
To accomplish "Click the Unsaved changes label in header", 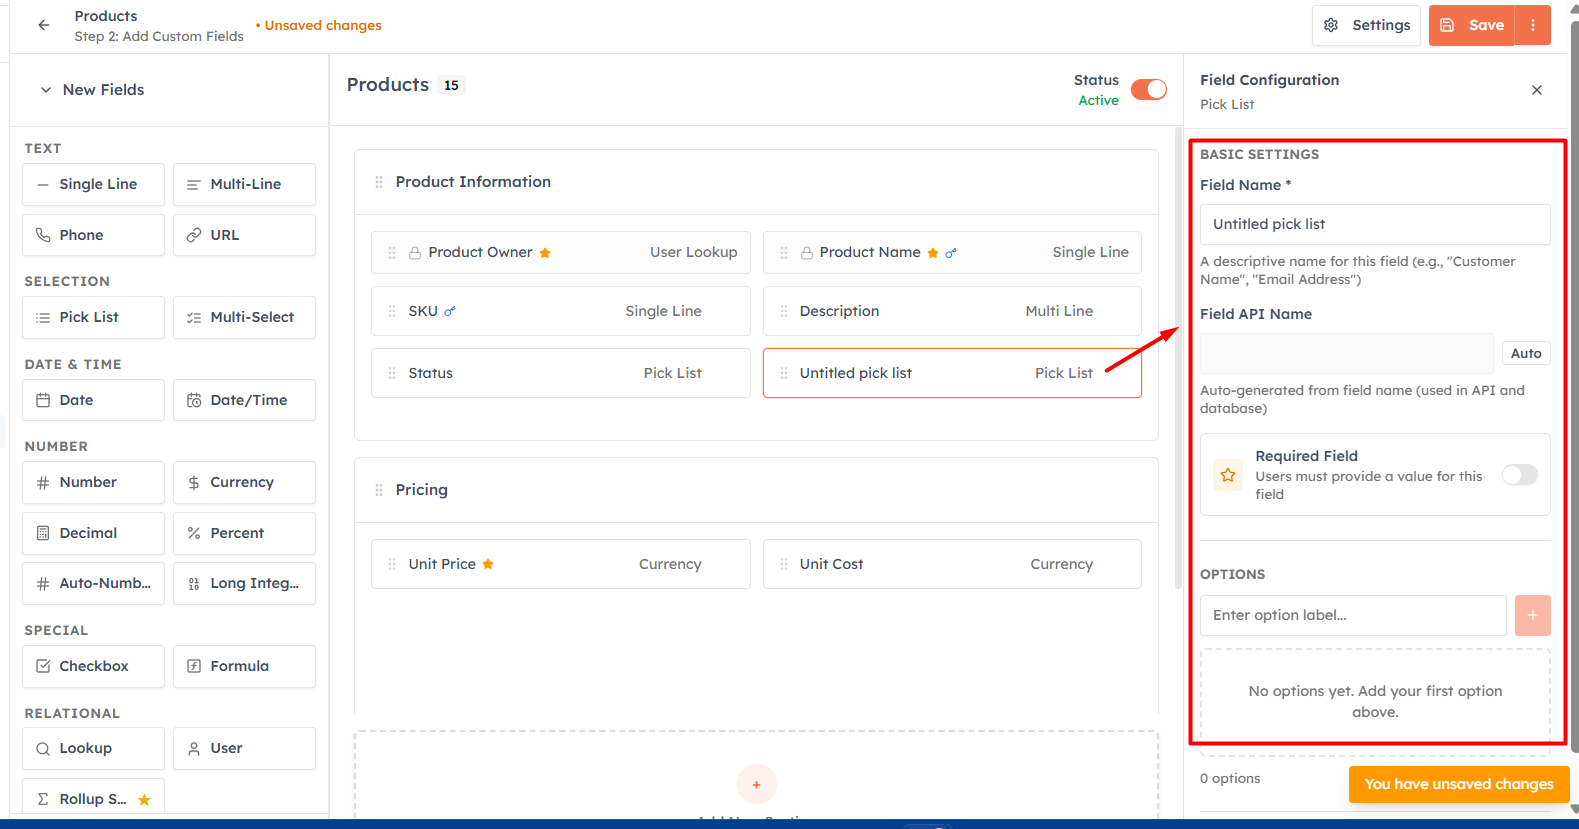I will click(319, 25).
